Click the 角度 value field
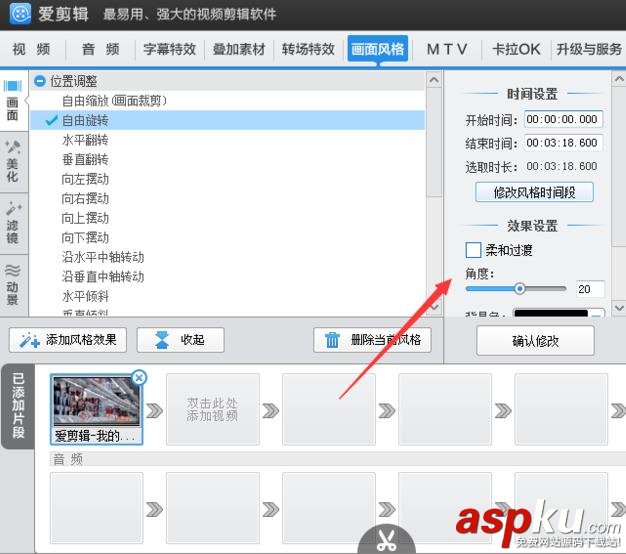The image size is (626, 554). [590, 289]
